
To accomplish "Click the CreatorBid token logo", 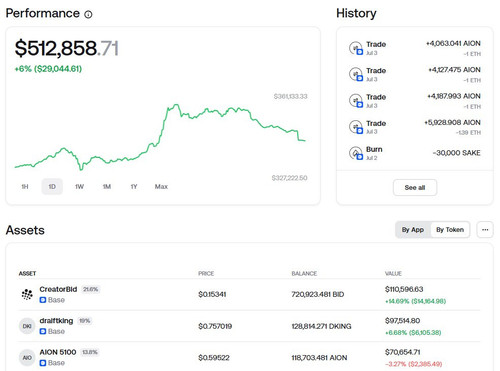I will (x=27, y=294).
